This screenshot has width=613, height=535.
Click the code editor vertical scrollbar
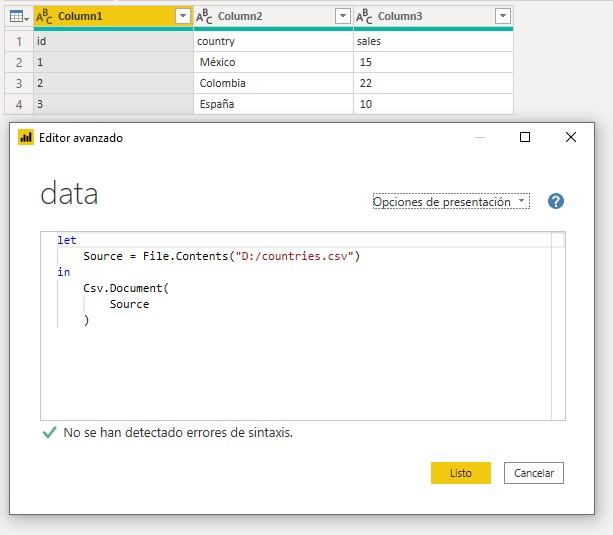tap(558, 326)
